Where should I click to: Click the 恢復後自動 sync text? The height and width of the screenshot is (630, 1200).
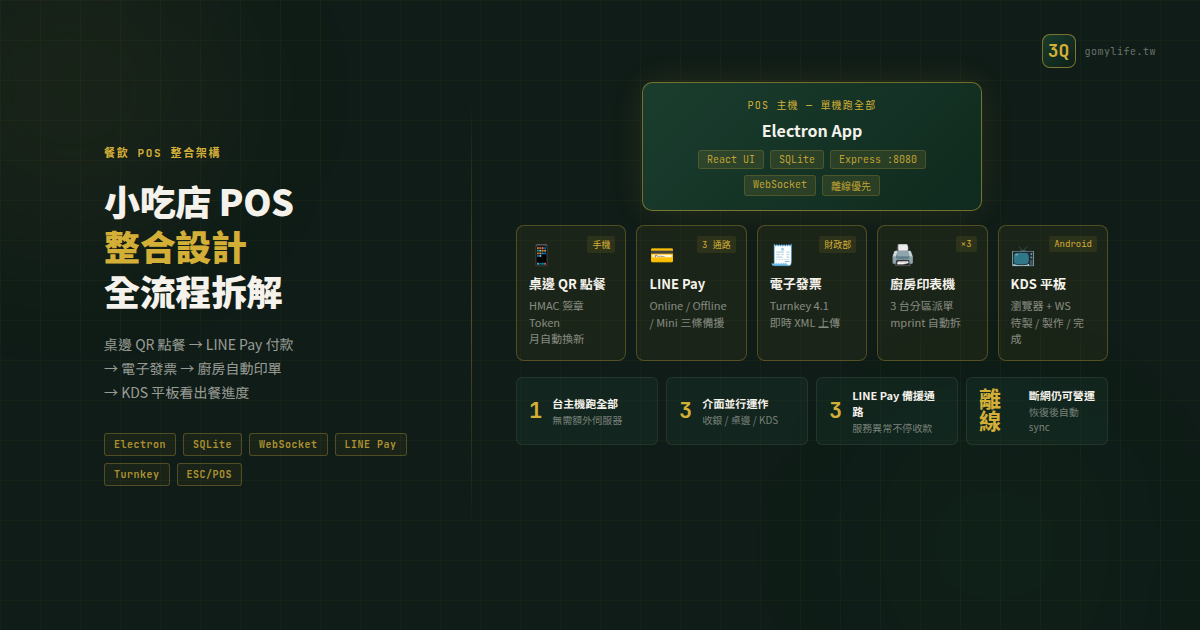[x=1053, y=420]
